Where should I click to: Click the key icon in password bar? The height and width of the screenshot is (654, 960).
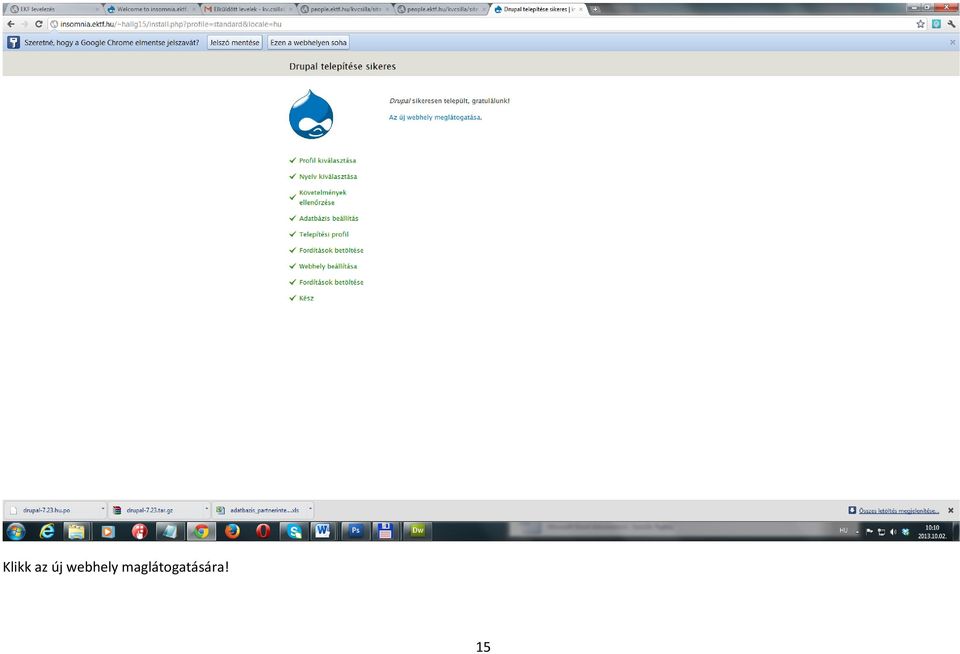(13, 42)
